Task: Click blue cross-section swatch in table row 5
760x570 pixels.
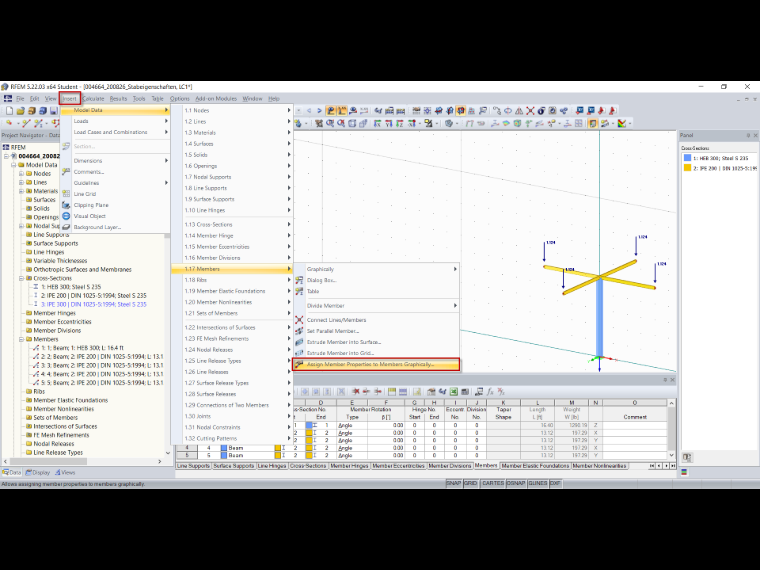Action: (224, 456)
